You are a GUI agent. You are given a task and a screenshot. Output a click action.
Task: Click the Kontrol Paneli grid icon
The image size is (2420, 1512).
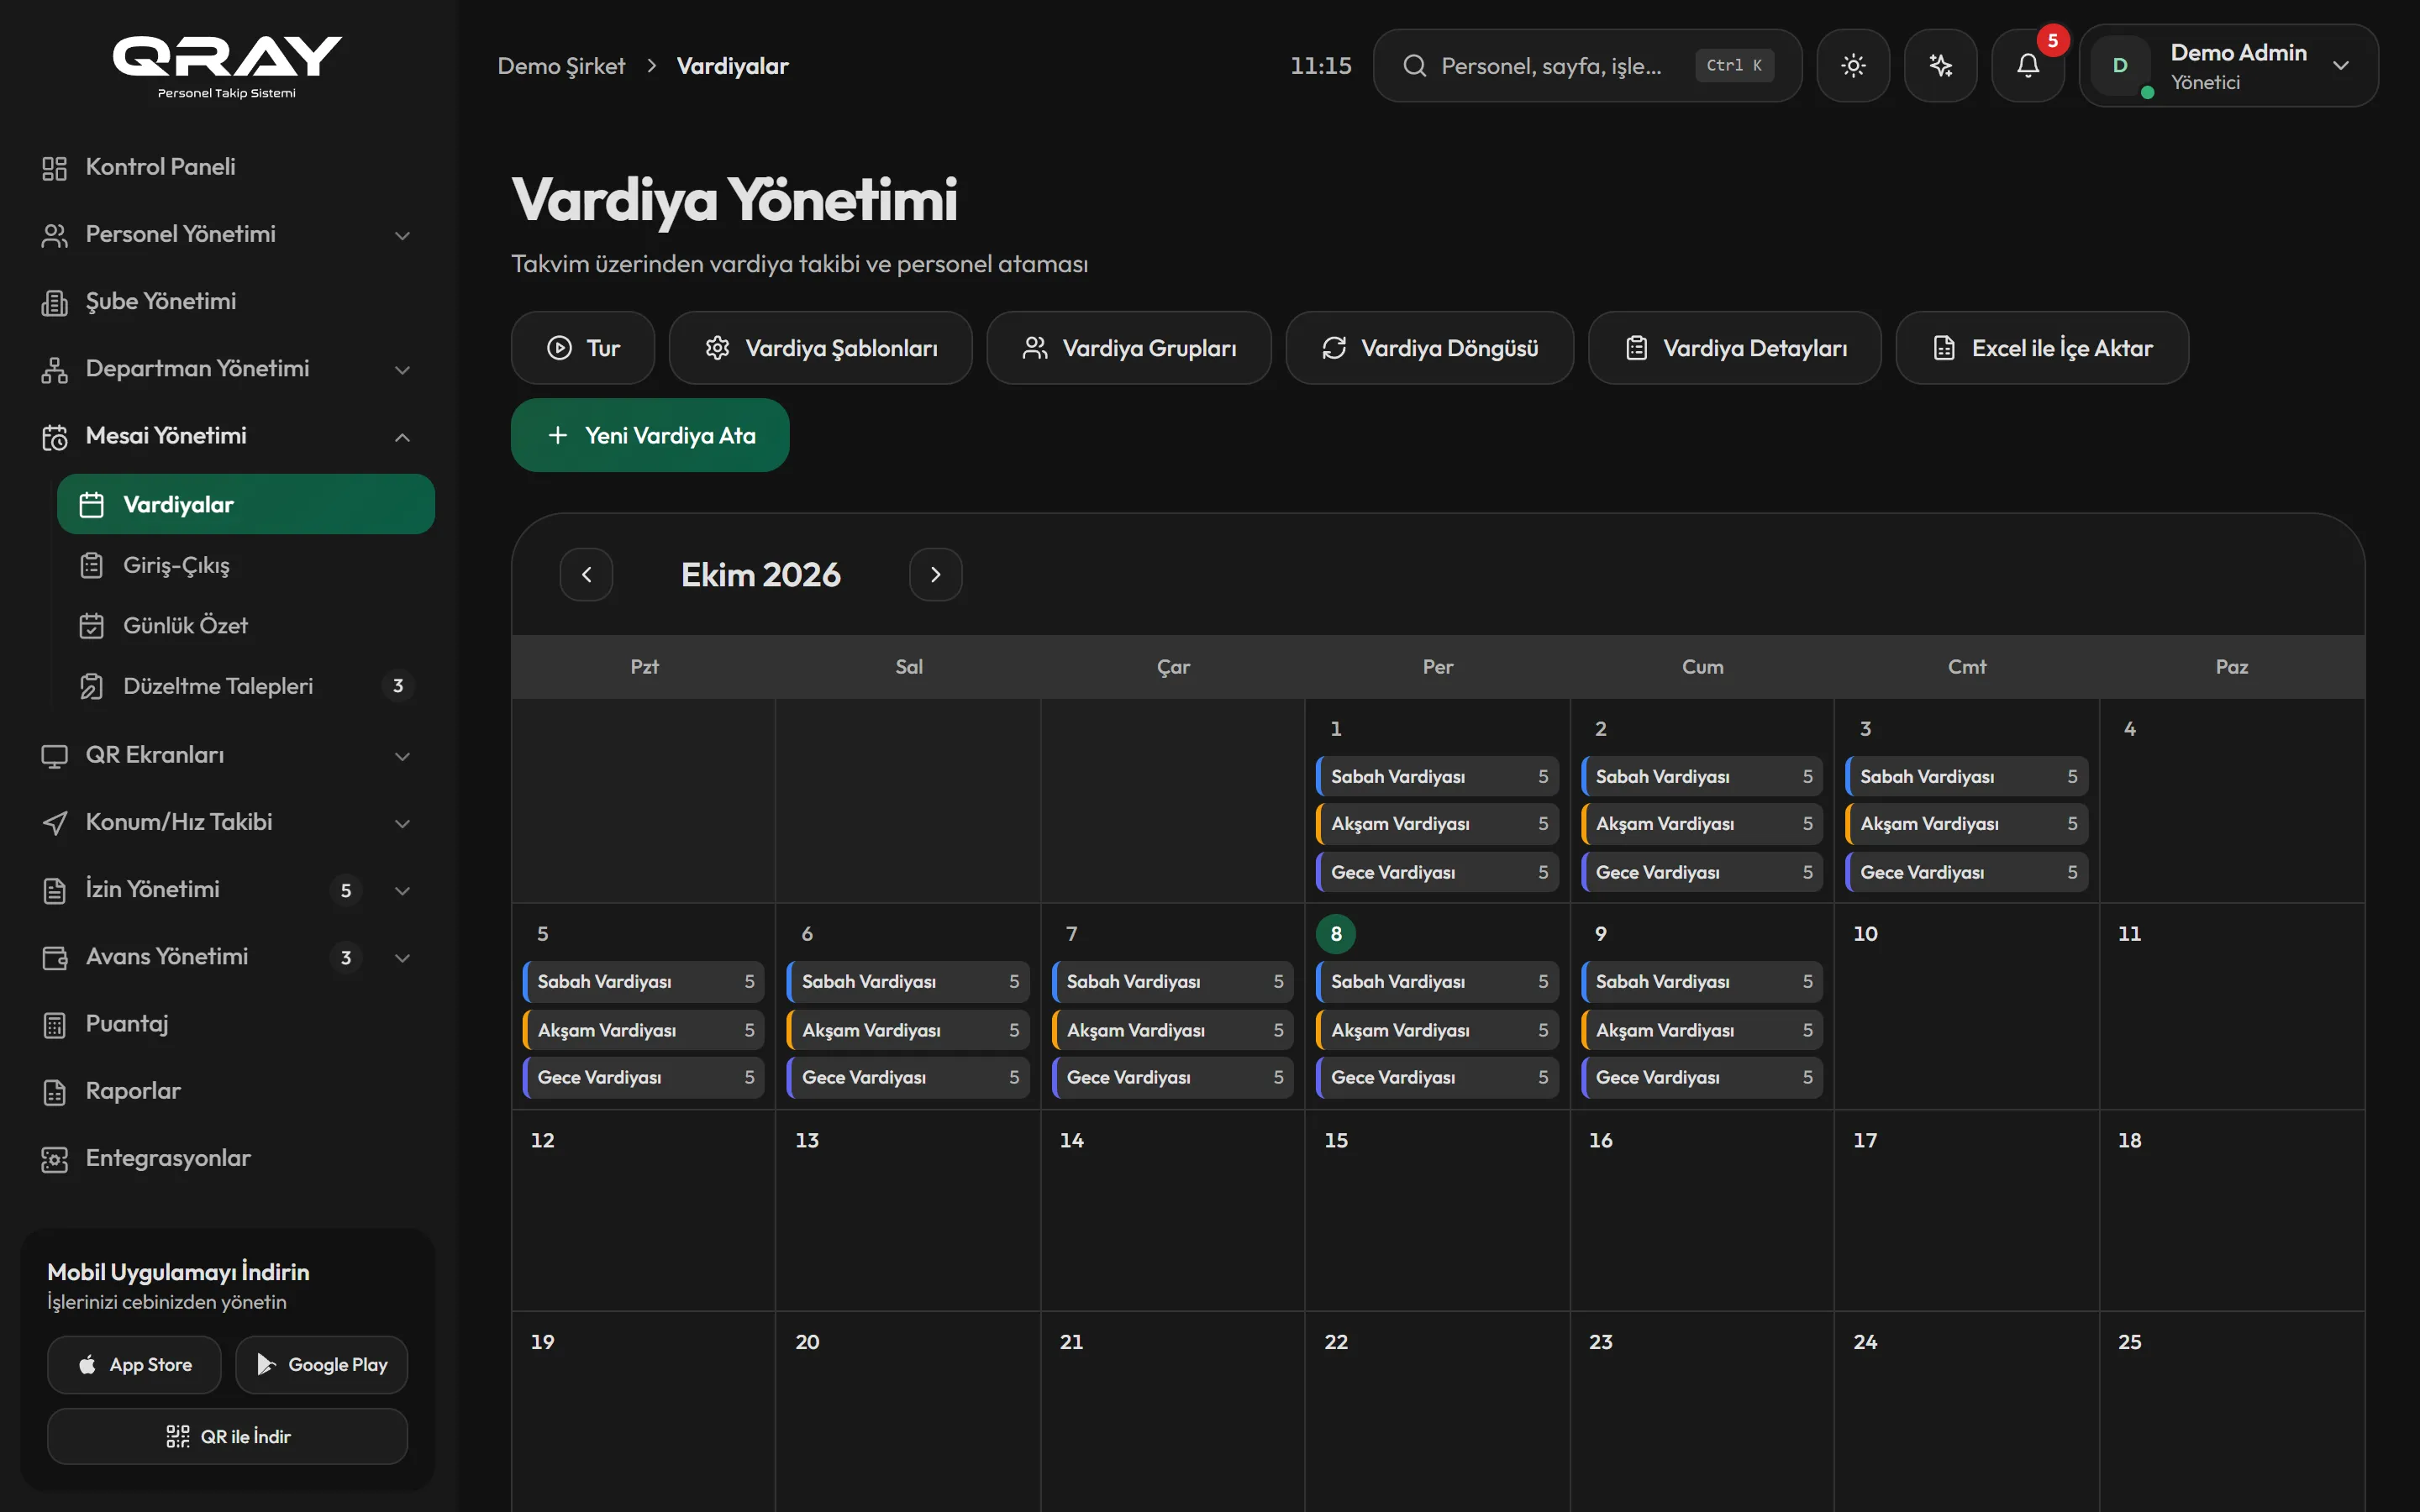(55, 168)
